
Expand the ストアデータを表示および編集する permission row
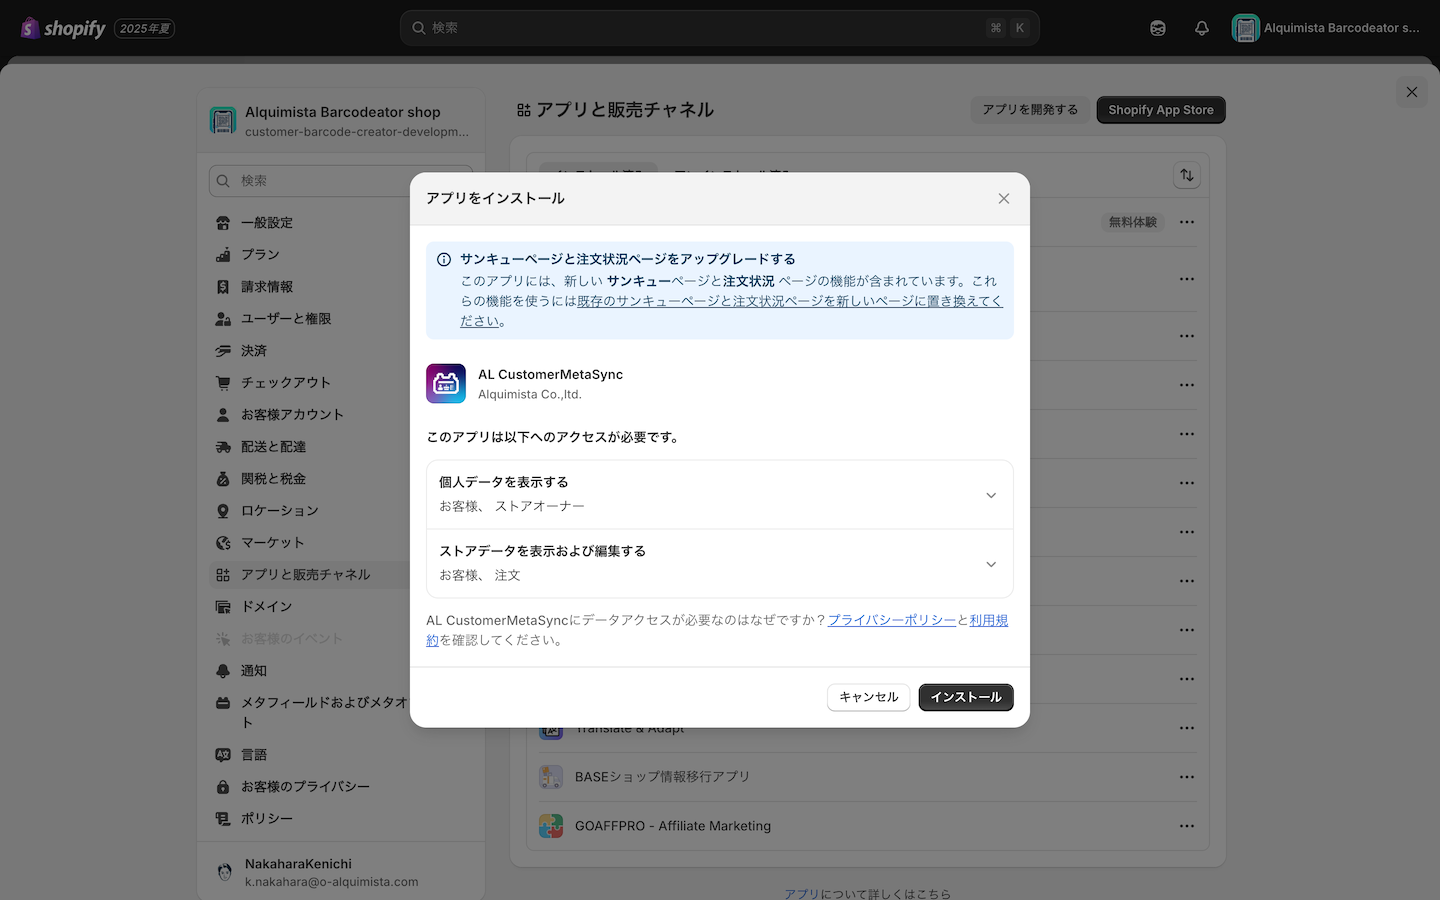720,563
